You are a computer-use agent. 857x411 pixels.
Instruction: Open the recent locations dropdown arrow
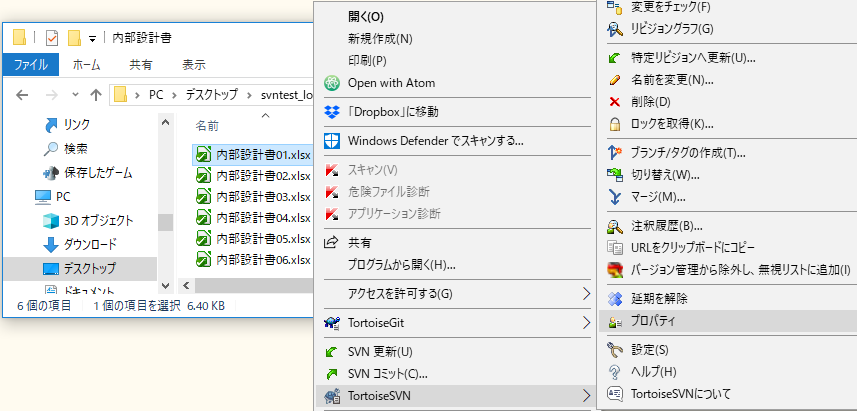pos(75,95)
